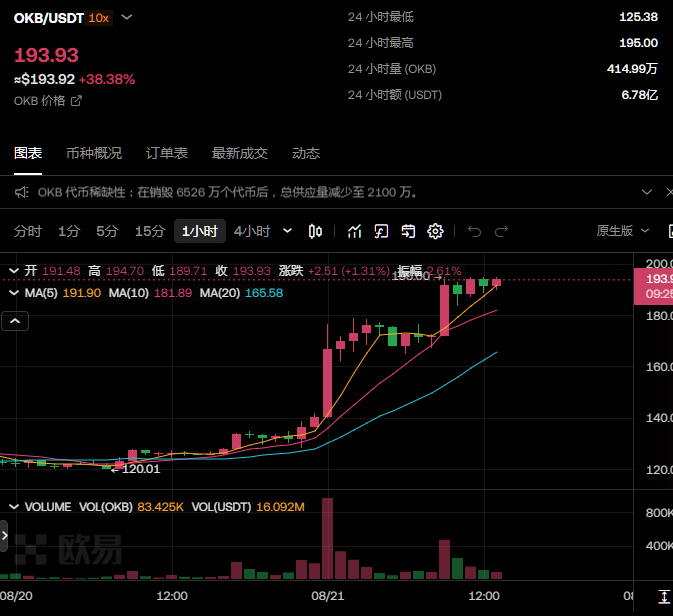Click the drawing tools icon

tap(381, 231)
